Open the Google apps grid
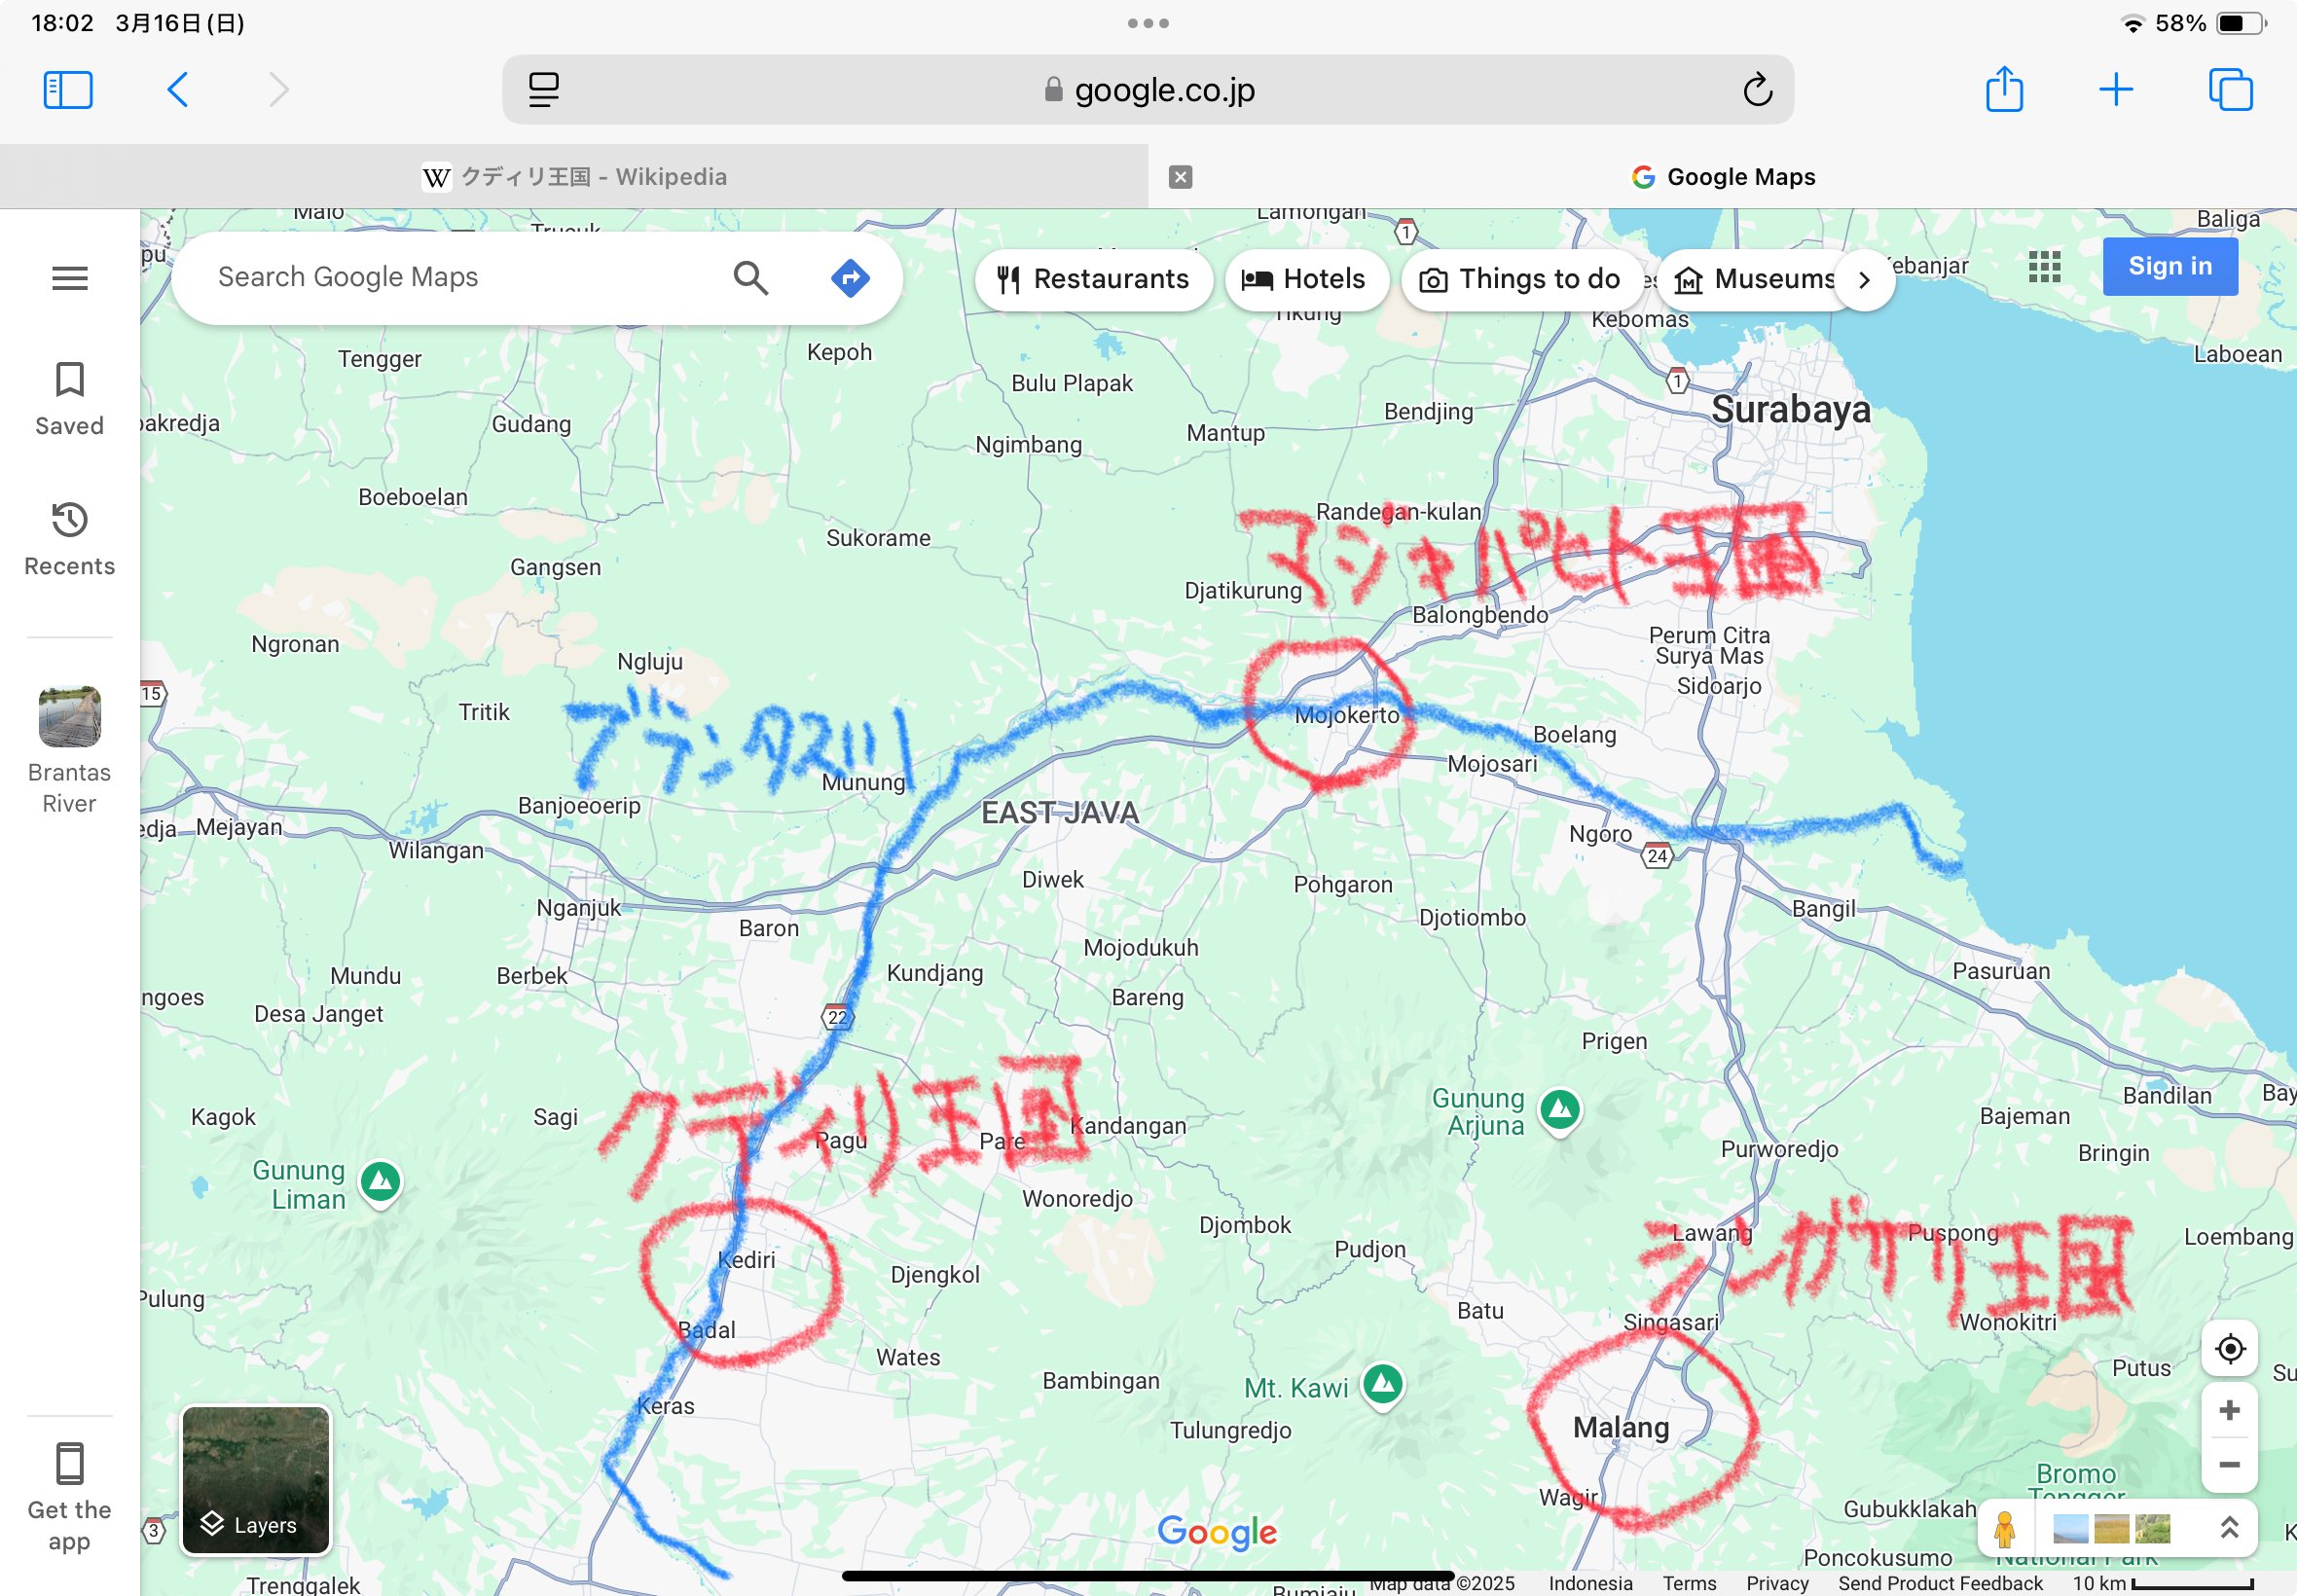The image size is (2297, 1596). tap(2044, 267)
